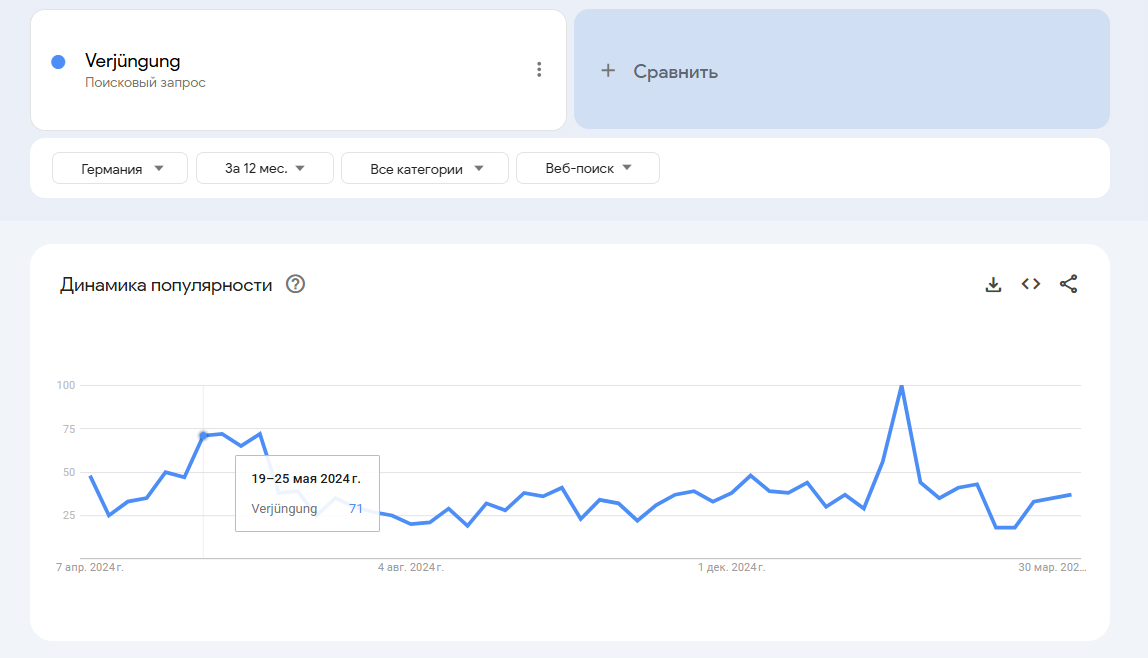Open three-dot menu for Verjüngung term
This screenshot has height=658, width=1148.
click(x=539, y=70)
